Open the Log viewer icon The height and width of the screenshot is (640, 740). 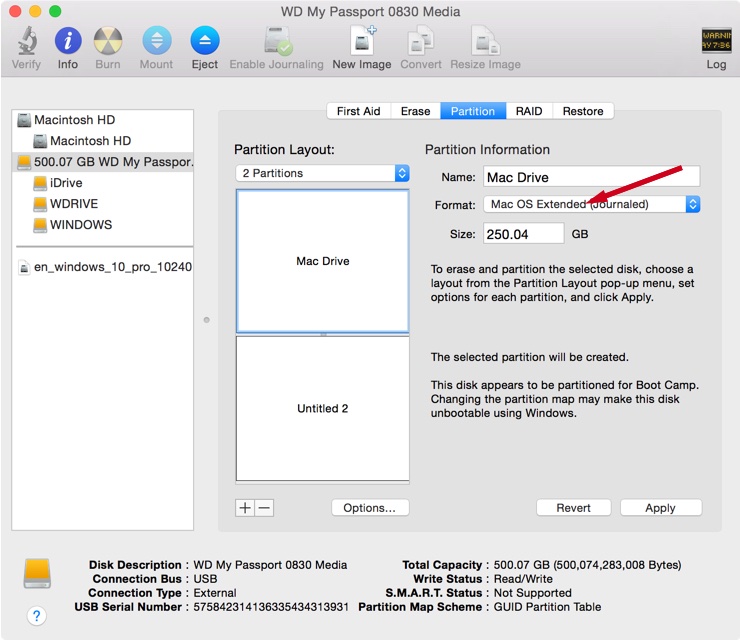pyautogui.click(x=716, y=41)
